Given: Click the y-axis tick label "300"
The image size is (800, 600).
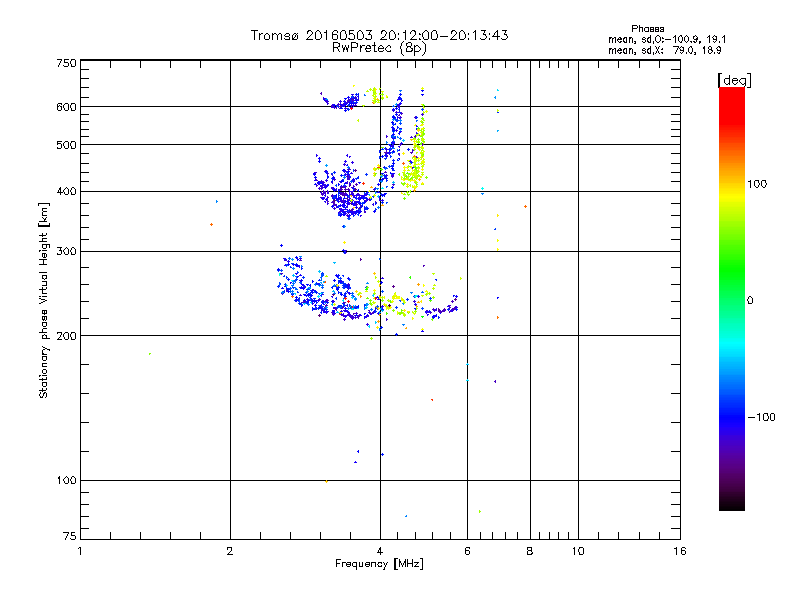Looking at the screenshot, I should (x=66, y=252).
